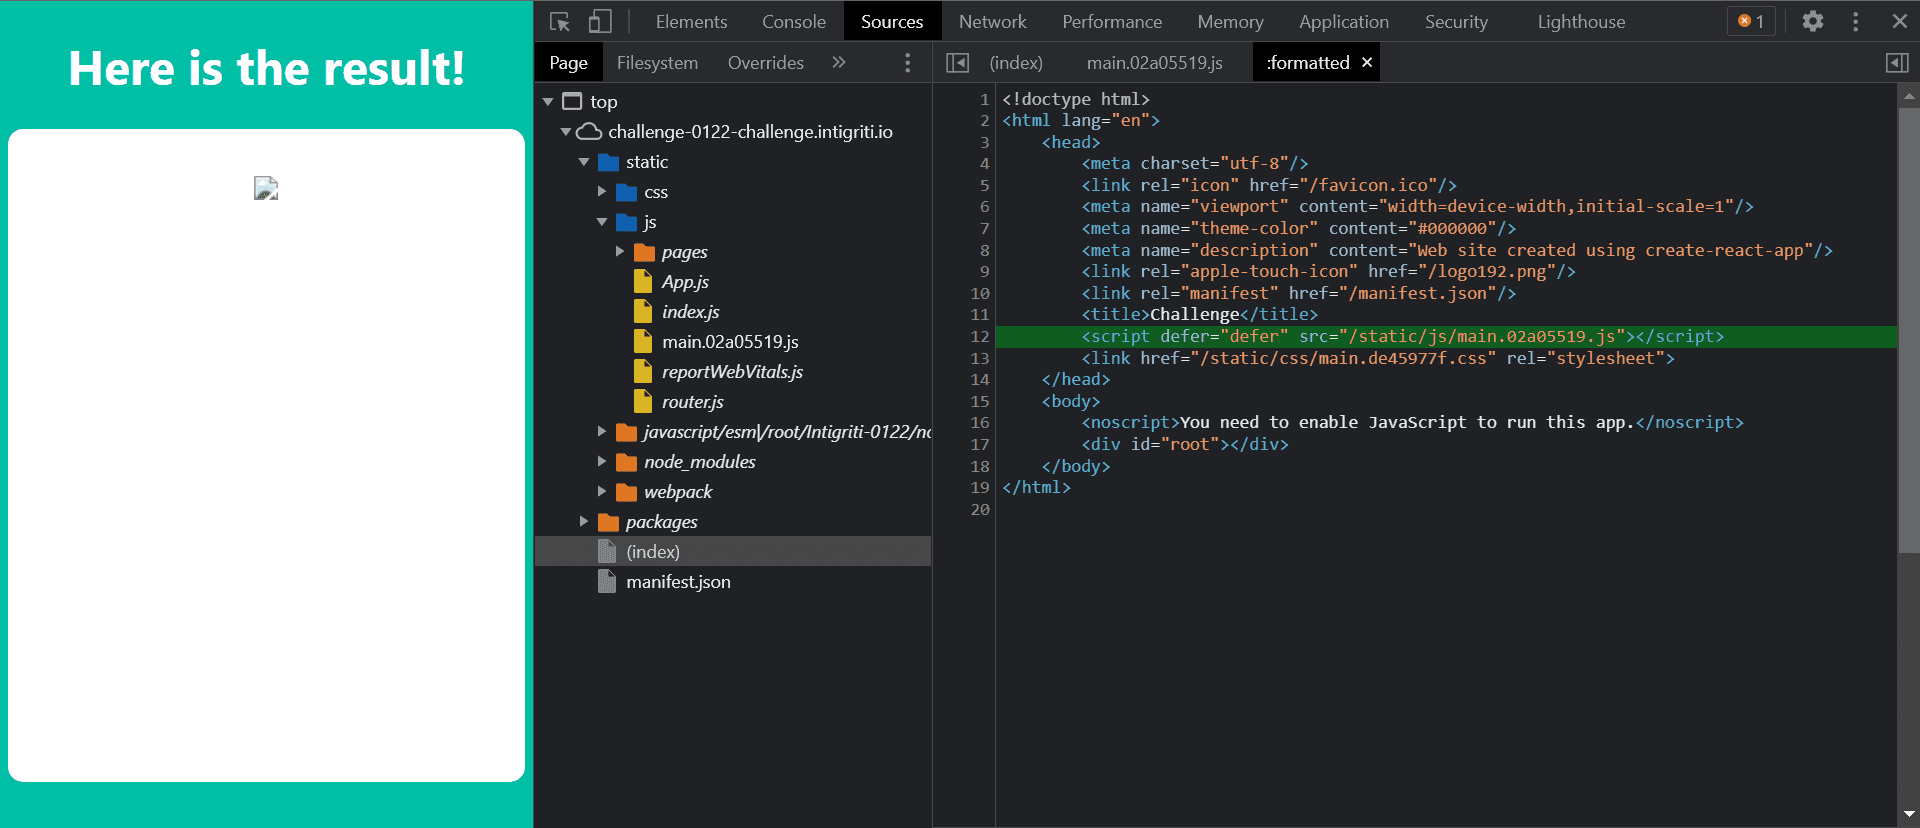Expand the pages folder
1920x828 pixels.
point(620,252)
